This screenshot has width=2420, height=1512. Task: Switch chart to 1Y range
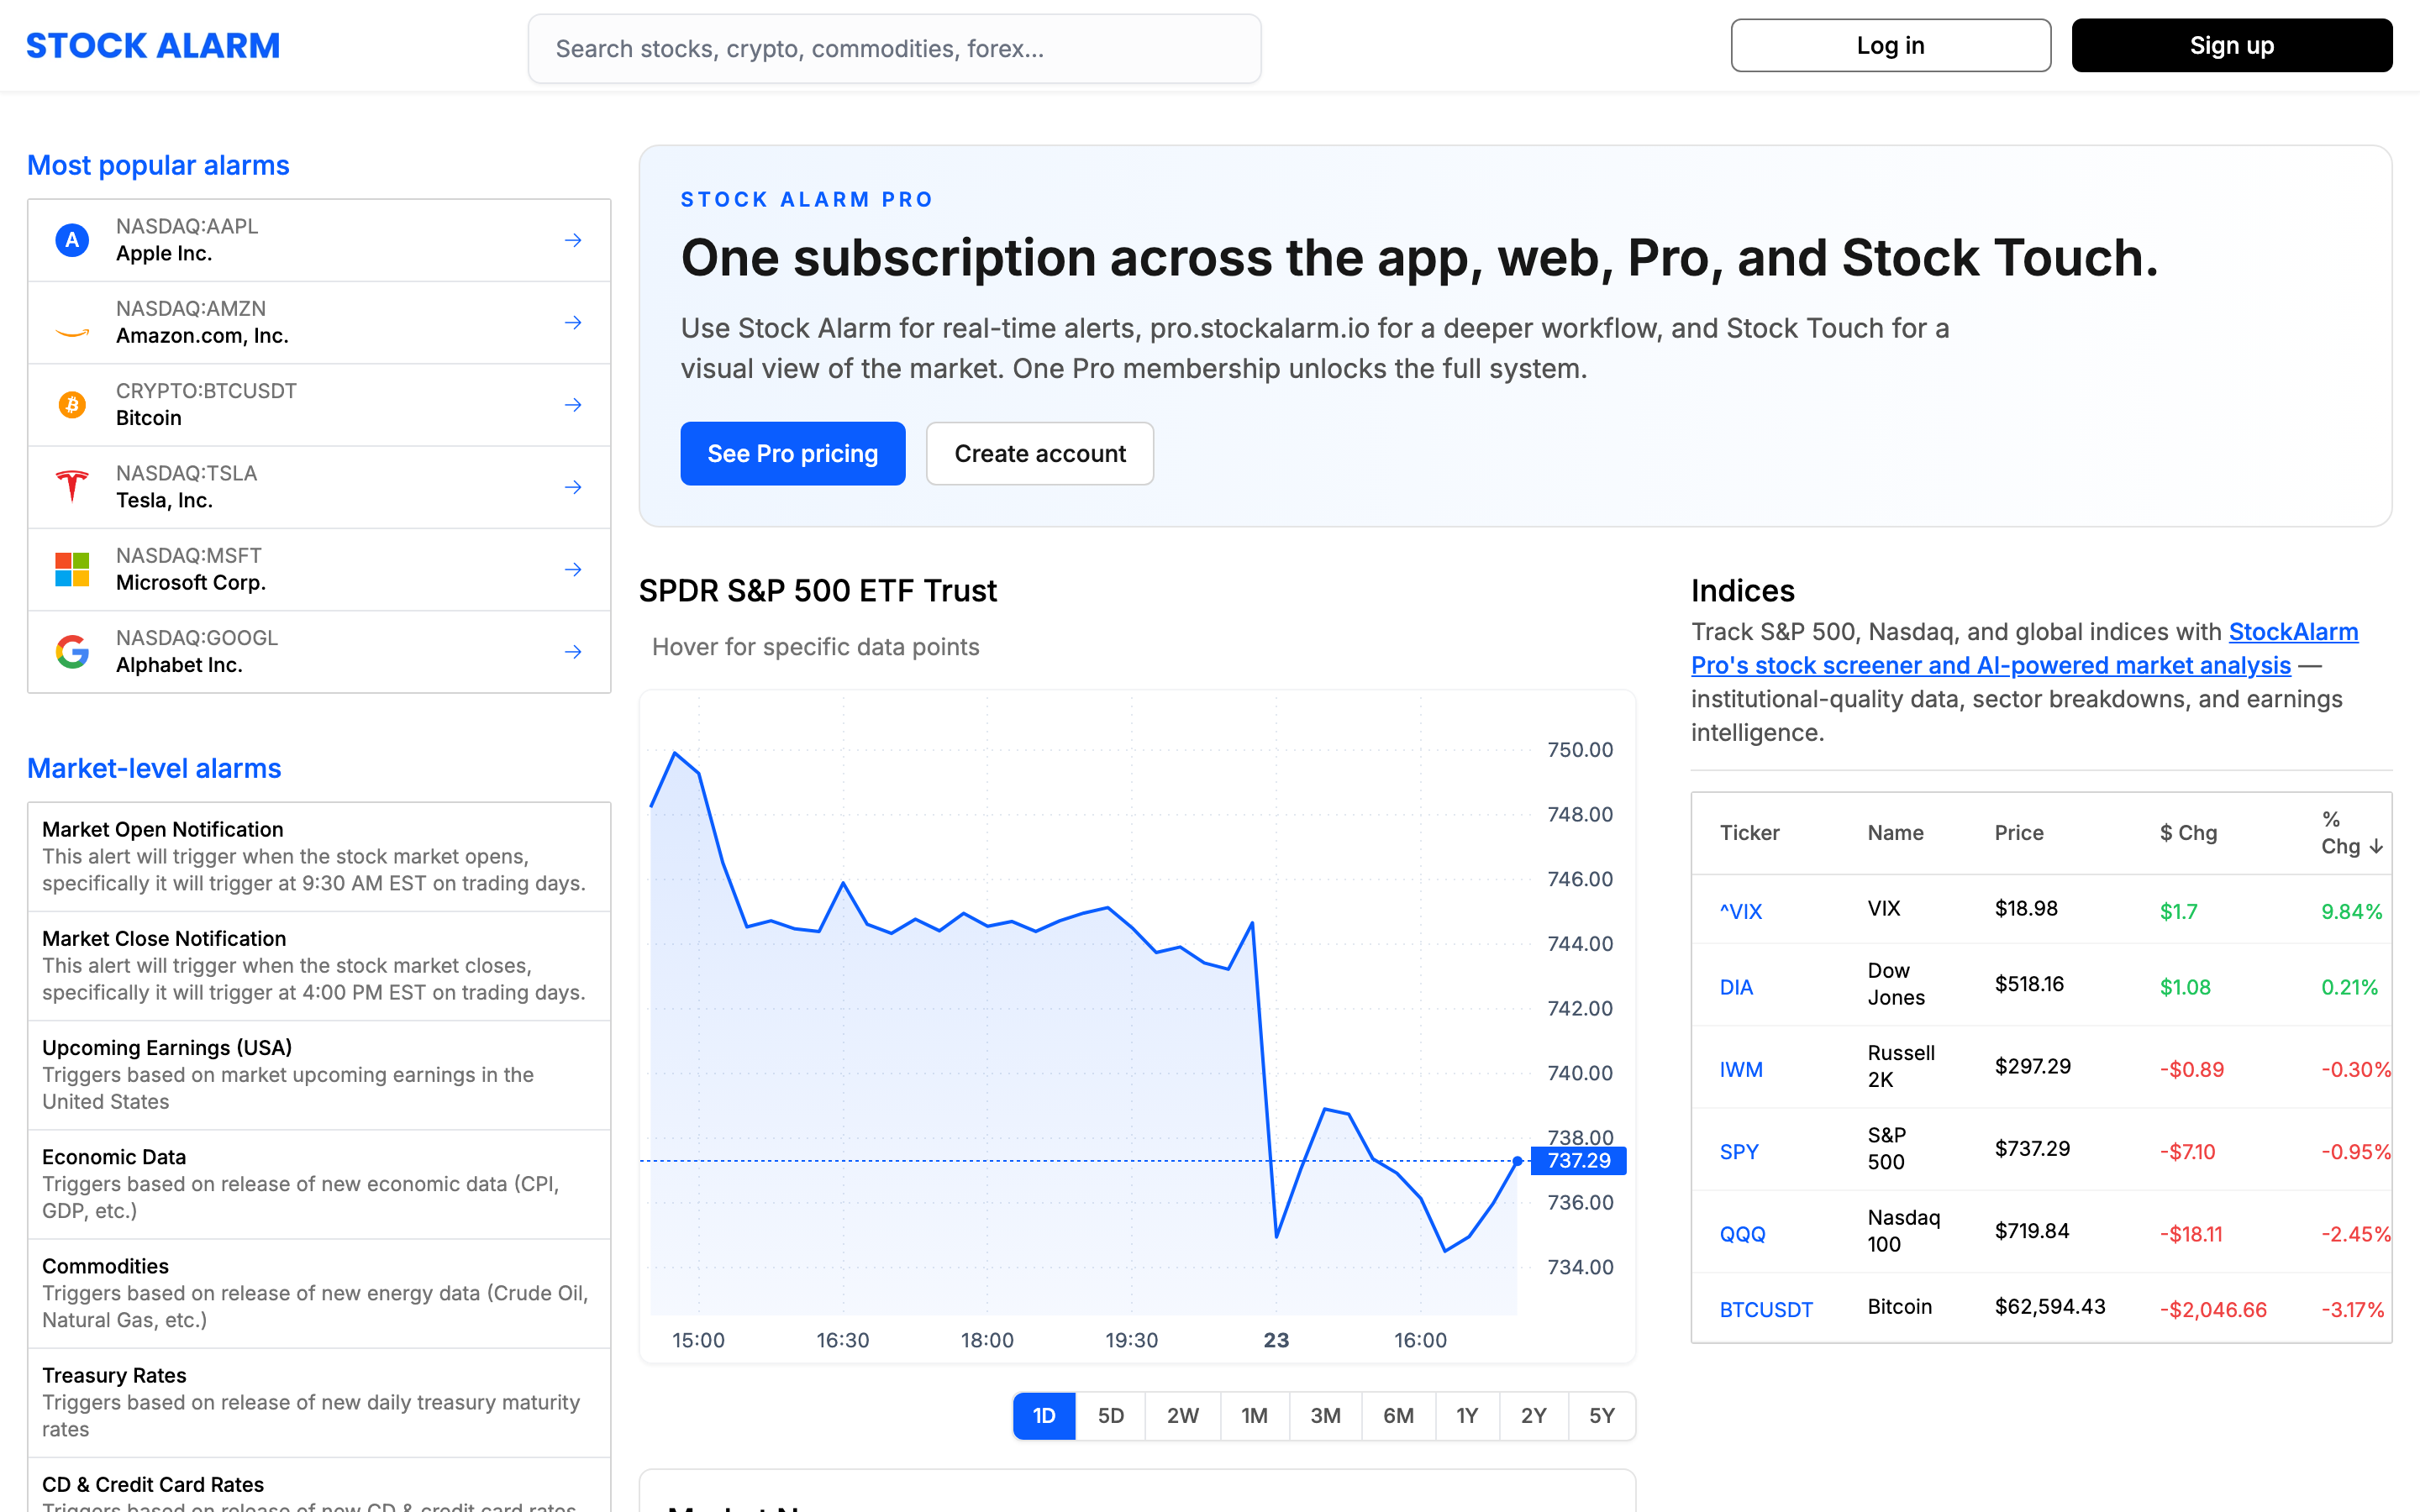tap(1467, 1416)
